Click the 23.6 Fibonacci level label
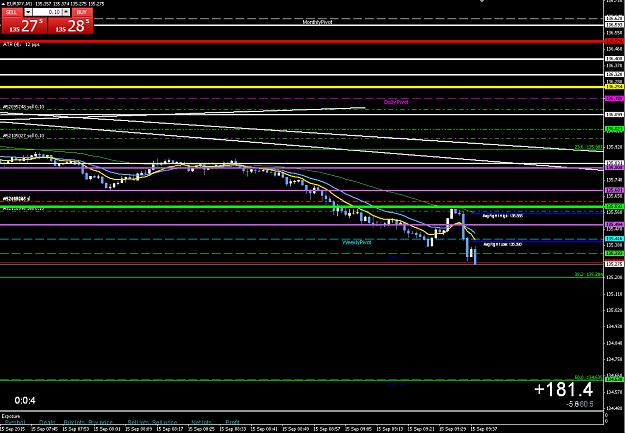 (x=588, y=147)
